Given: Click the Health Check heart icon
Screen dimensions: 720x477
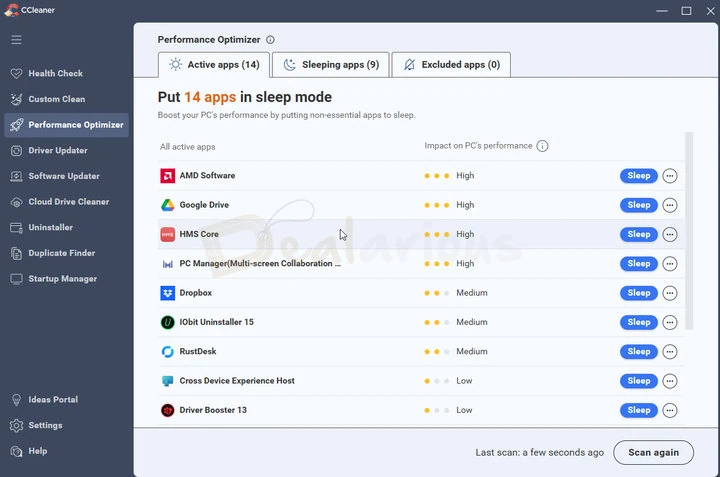Looking at the screenshot, I should [16, 74].
